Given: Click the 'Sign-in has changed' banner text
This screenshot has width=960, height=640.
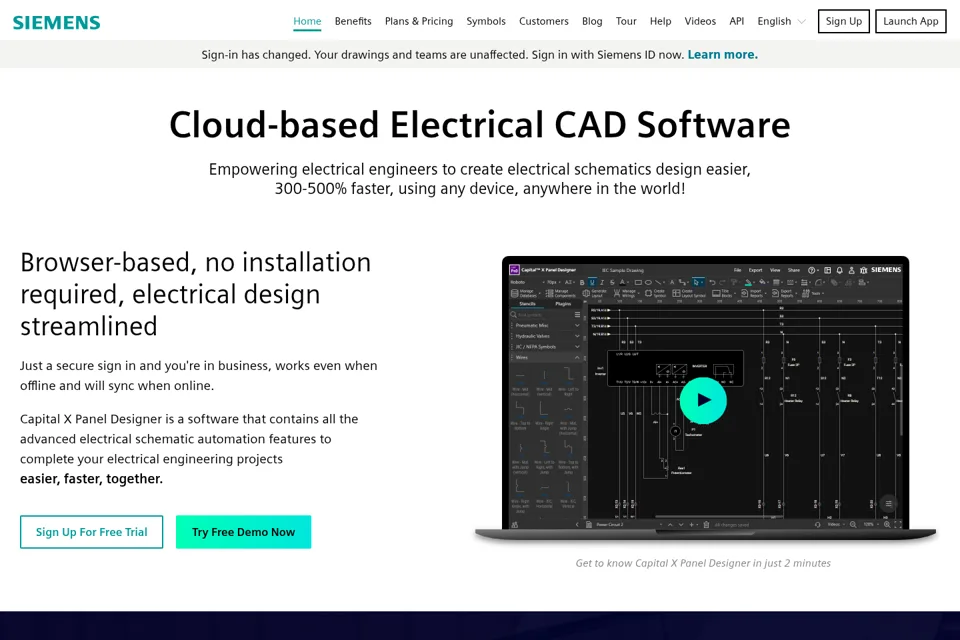Looking at the screenshot, I should tap(443, 55).
